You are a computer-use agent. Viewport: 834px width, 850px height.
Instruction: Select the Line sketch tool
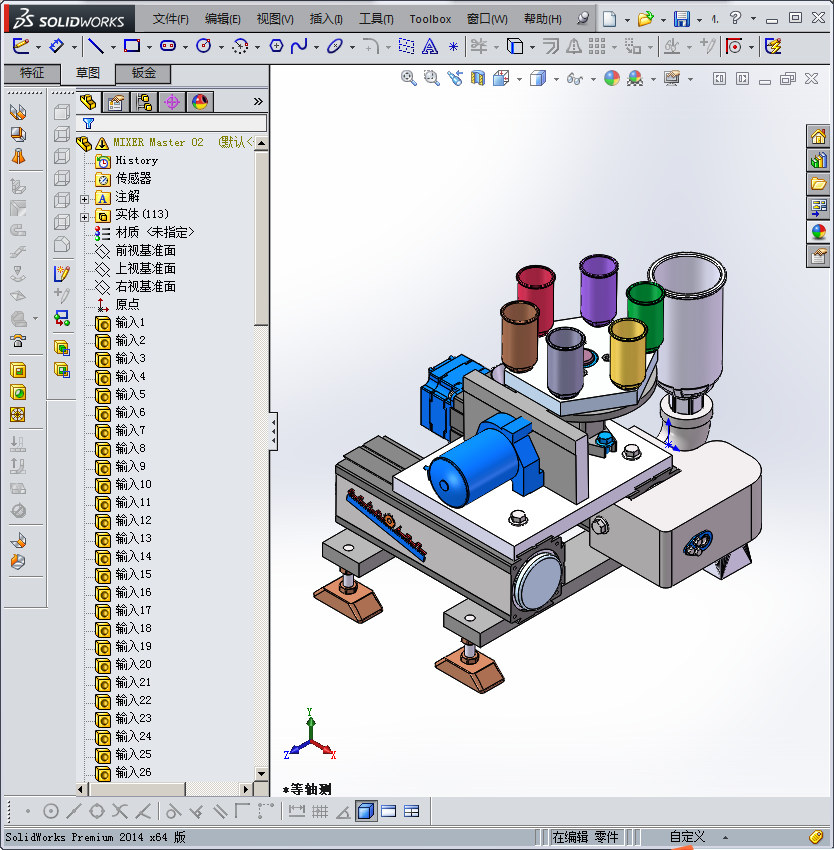click(96, 47)
